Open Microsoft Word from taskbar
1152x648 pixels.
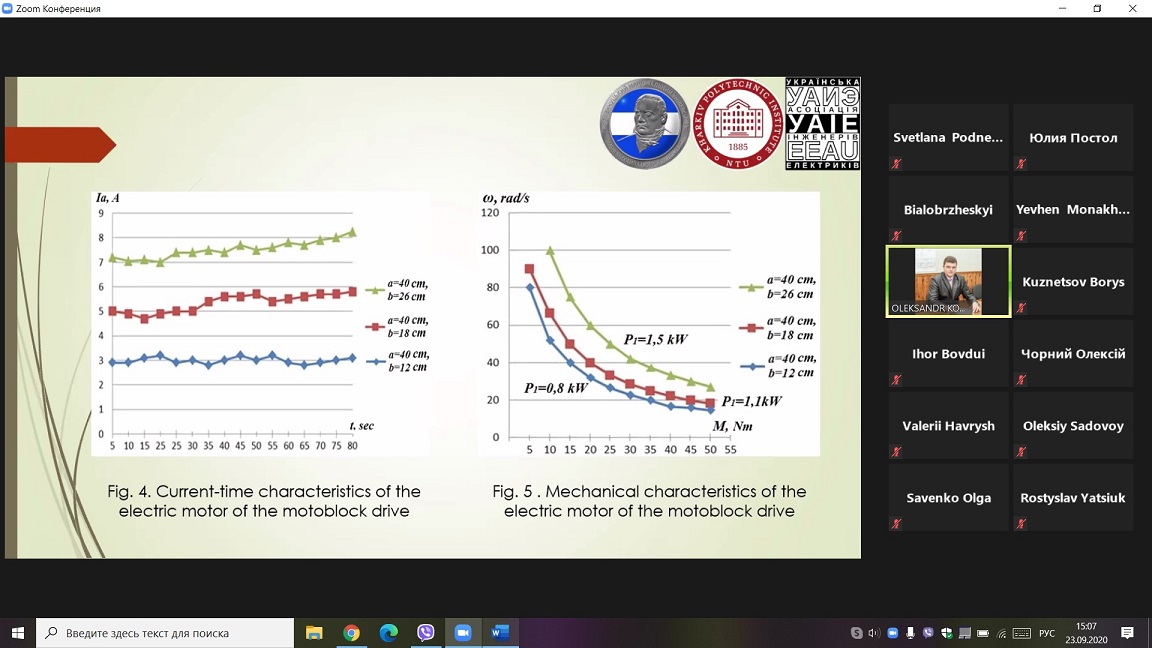coord(500,633)
